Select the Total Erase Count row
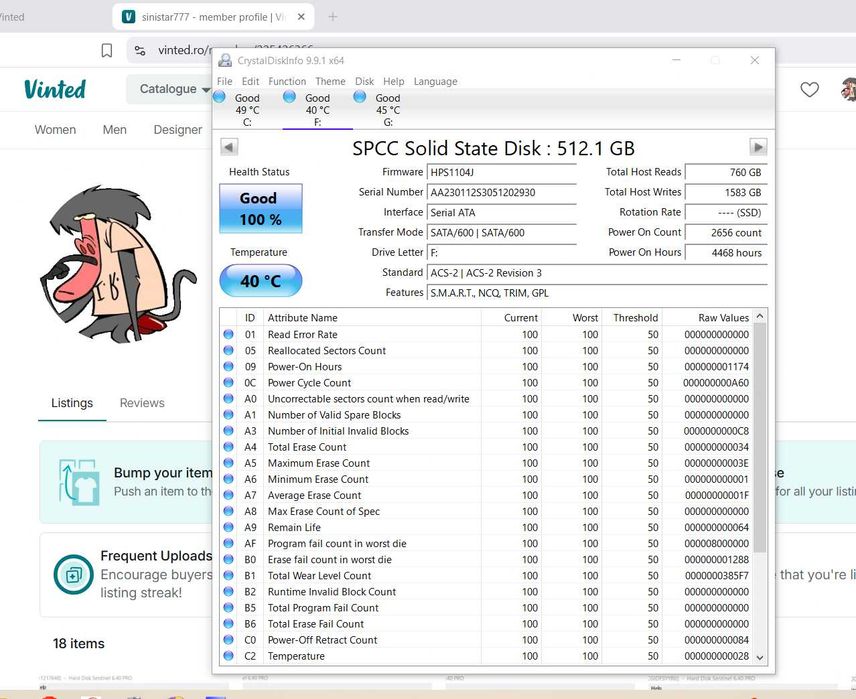The height and width of the screenshot is (699, 856). click(x=486, y=447)
